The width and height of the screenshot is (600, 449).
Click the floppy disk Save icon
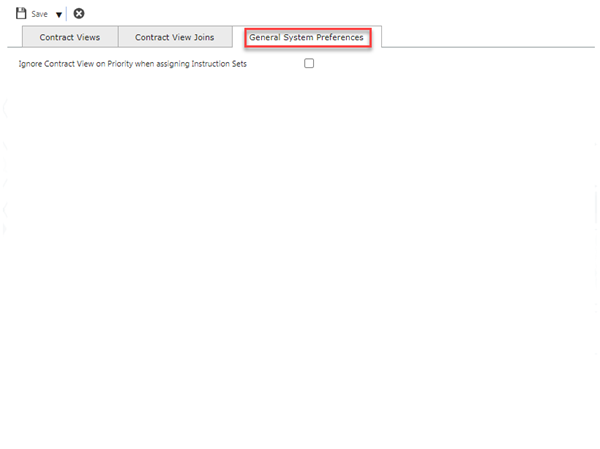[x=21, y=14]
